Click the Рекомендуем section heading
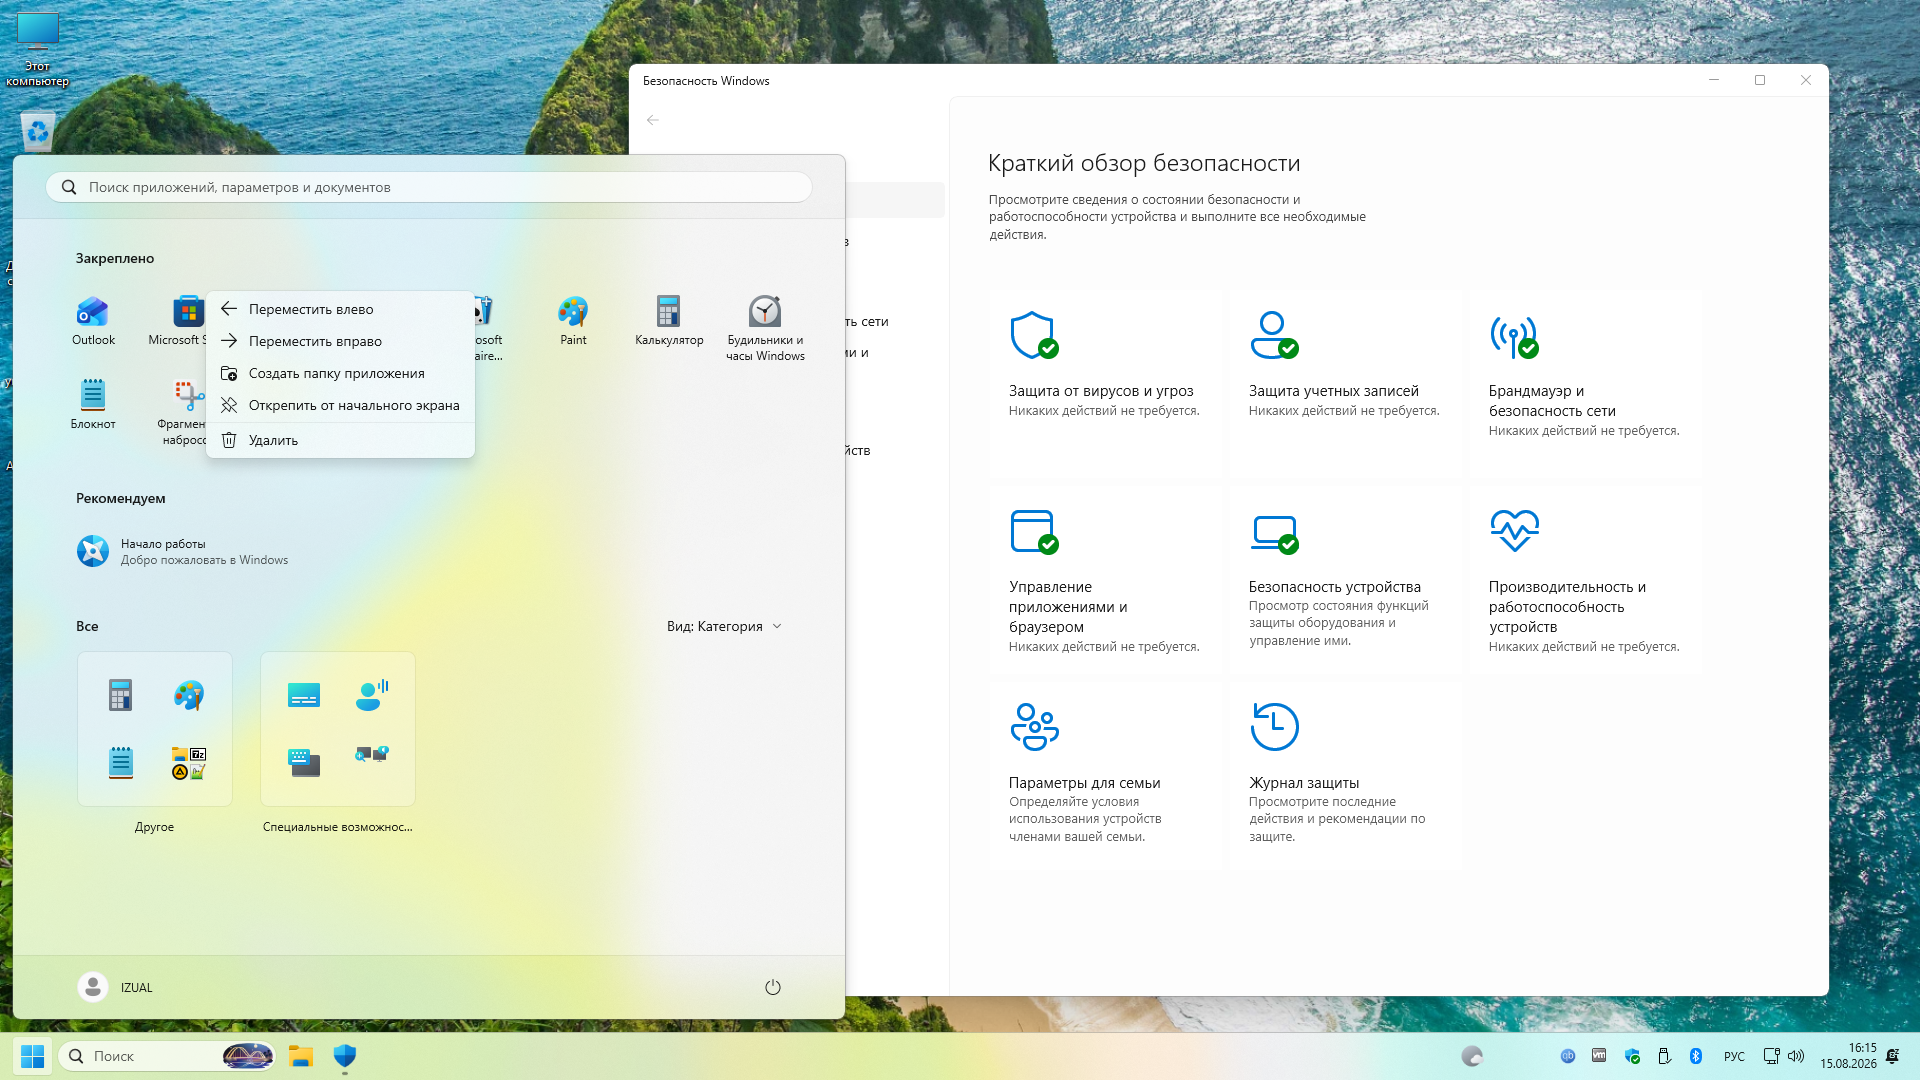1920x1080 pixels. [x=121, y=498]
